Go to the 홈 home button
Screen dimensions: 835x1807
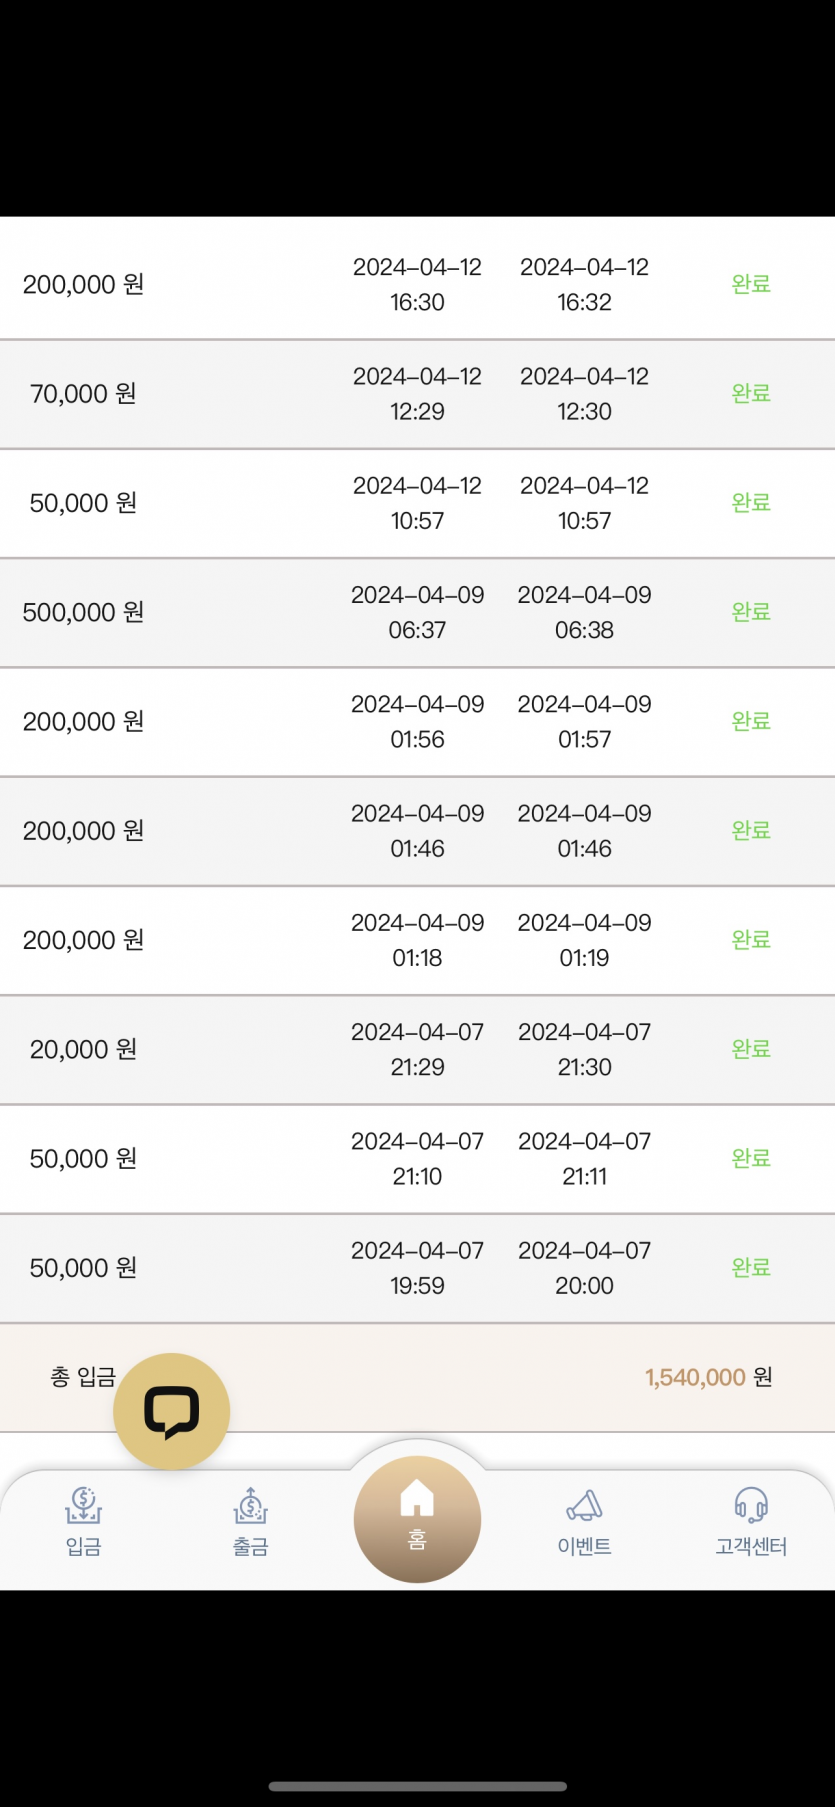pyautogui.click(x=417, y=1518)
